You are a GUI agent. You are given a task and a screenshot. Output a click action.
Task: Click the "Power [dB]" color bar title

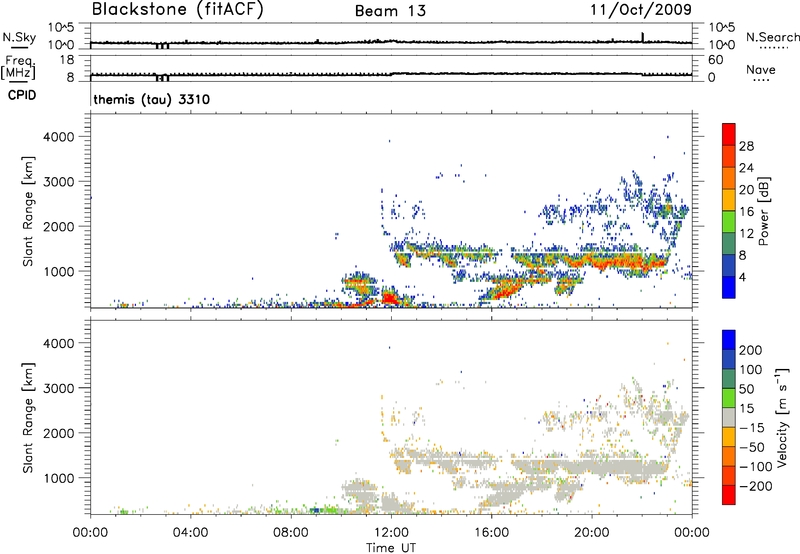(x=763, y=211)
